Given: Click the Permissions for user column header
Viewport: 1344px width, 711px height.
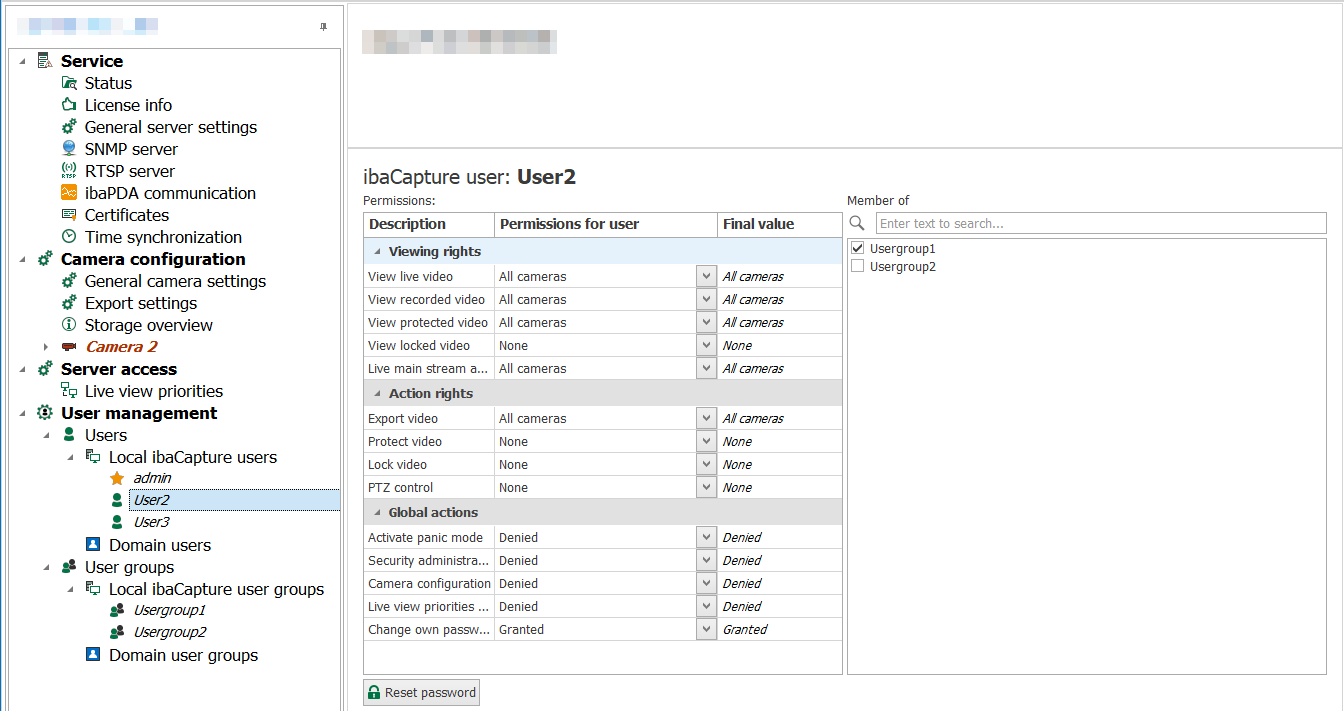Looking at the screenshot, I should tap(606, 224).
